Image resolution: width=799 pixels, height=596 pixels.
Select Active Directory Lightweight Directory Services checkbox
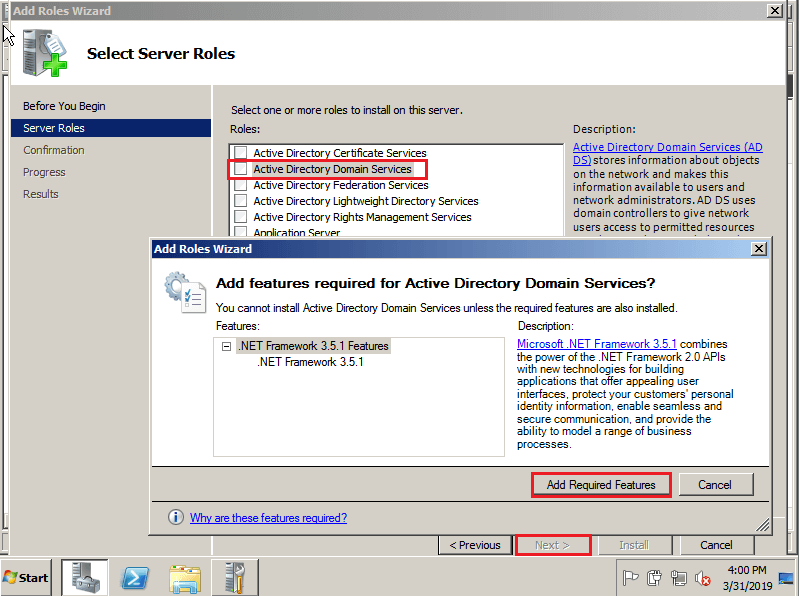[x=241, y=201]
